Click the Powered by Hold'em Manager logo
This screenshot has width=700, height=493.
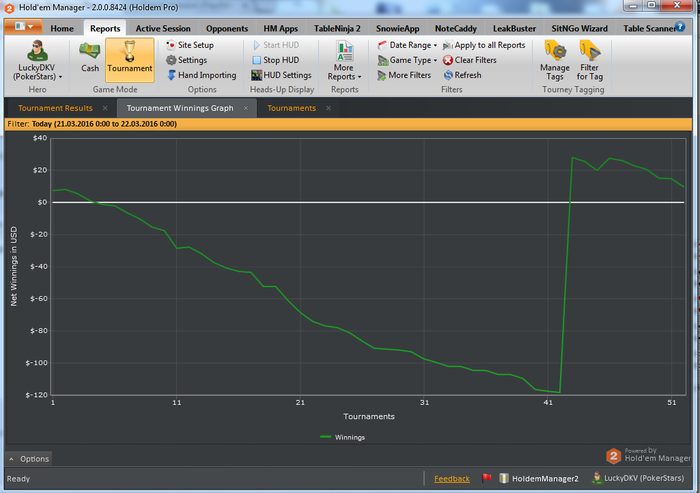point(648,455)
